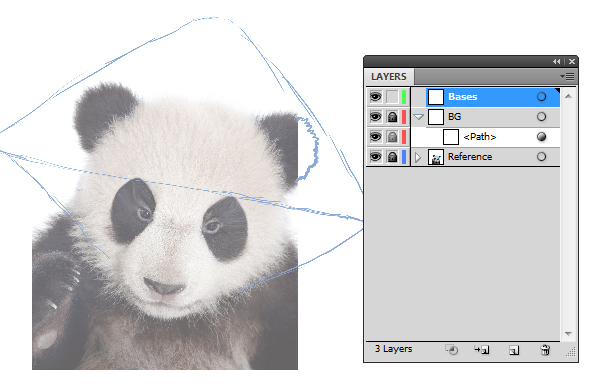Click Create New Sublayer icon
595x390 pixels.
(482, 350)
